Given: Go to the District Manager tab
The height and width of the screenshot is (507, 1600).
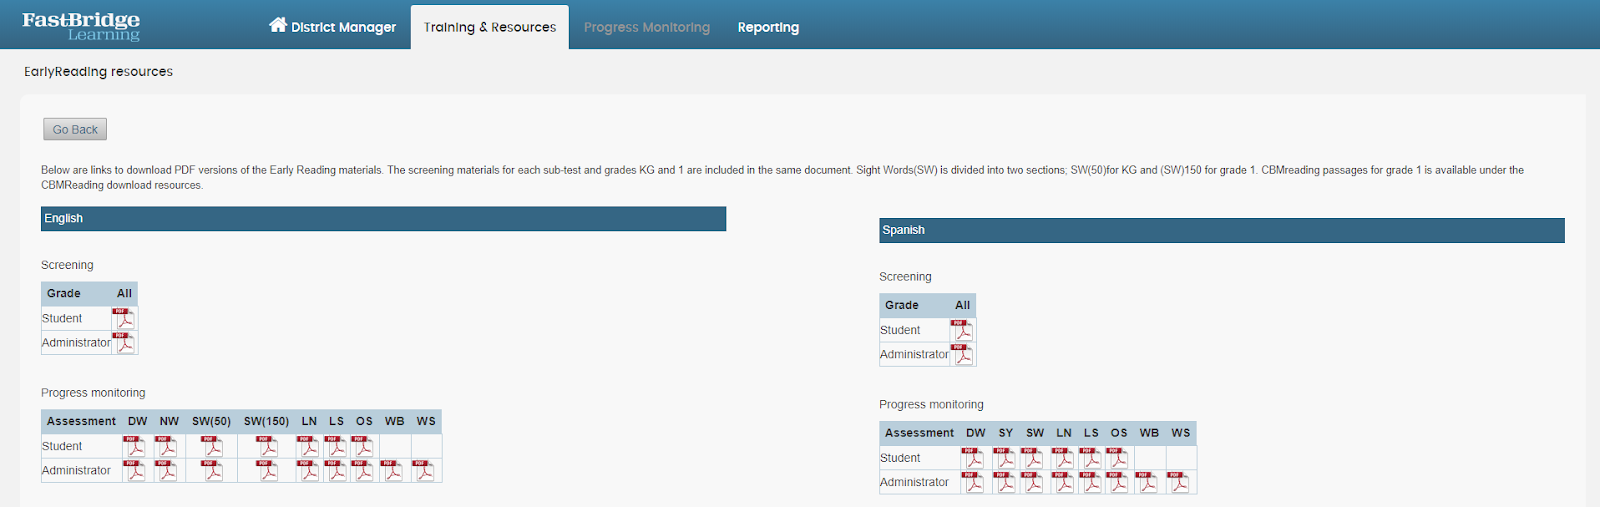Looking at the screenshot, I should pyautogui.click(x=333, y=27).
